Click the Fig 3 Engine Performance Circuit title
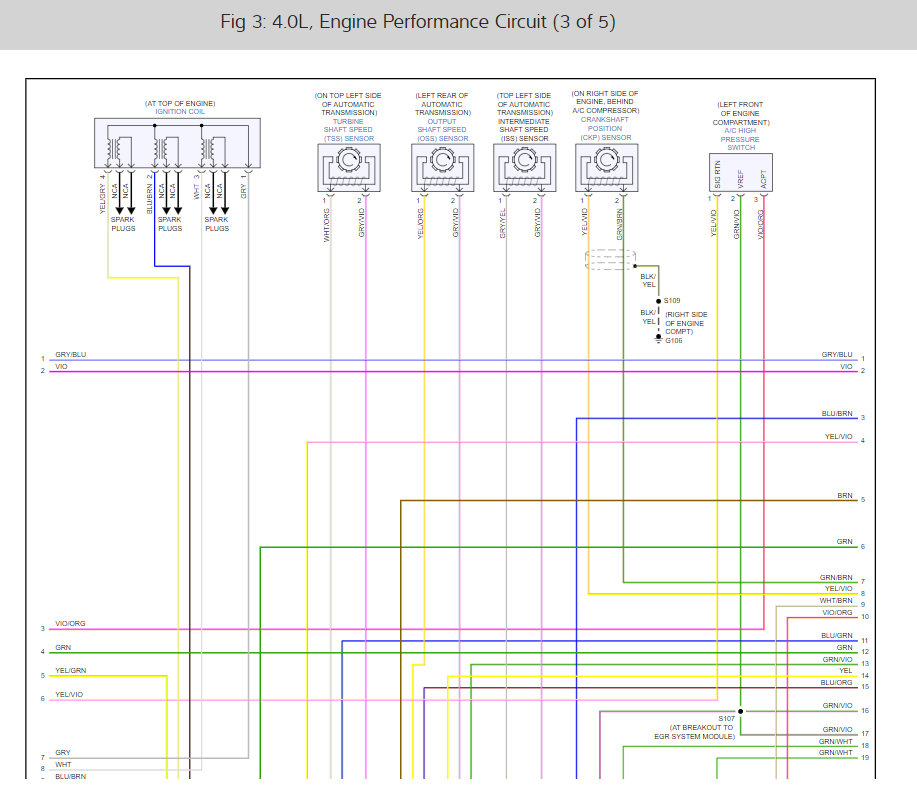Screen dimensions: 917x808 418,22
